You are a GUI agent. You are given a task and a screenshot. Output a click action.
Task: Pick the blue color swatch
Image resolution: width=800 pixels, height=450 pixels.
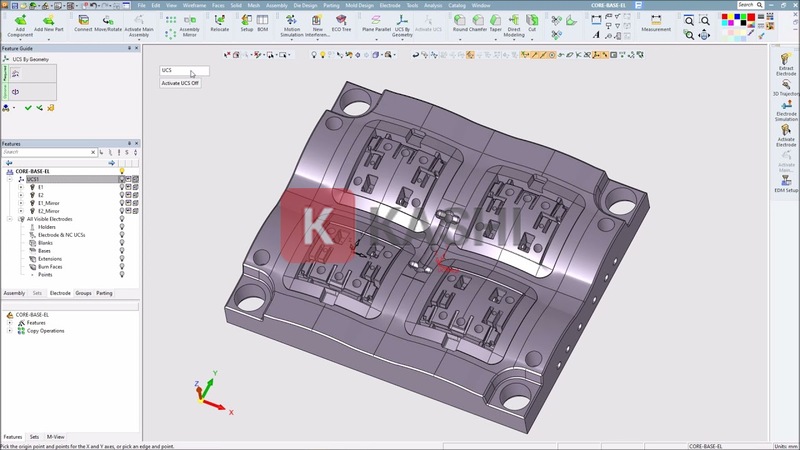pos(737,17)
